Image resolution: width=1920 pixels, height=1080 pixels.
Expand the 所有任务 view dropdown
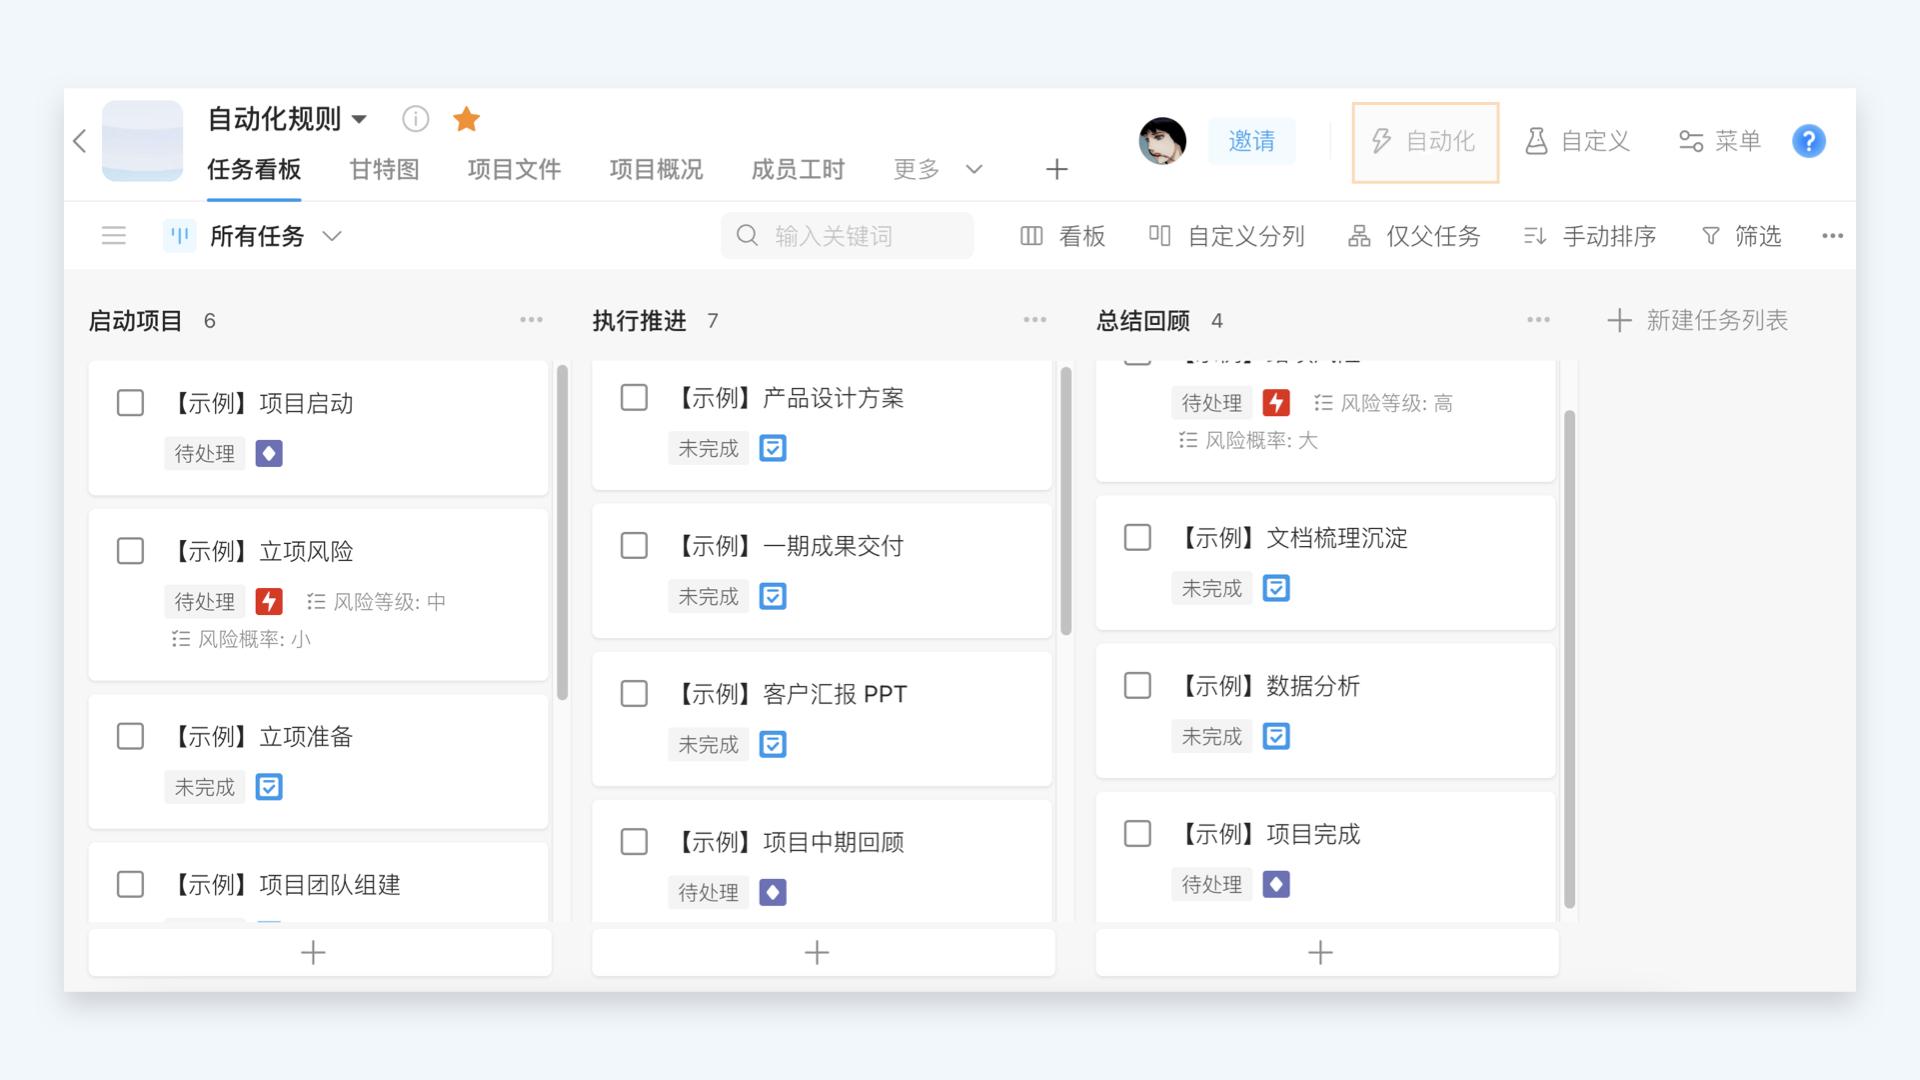pos(332,236)
